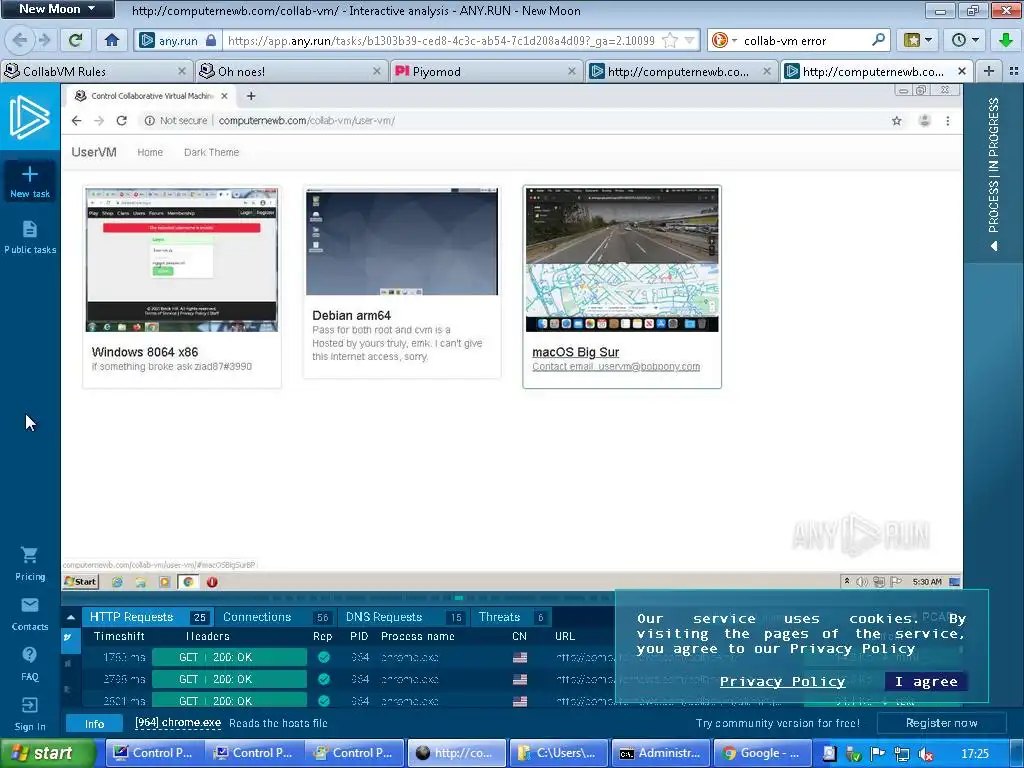
Task: Select the HTTP Requests tab
Action: (x=146, y=617)
